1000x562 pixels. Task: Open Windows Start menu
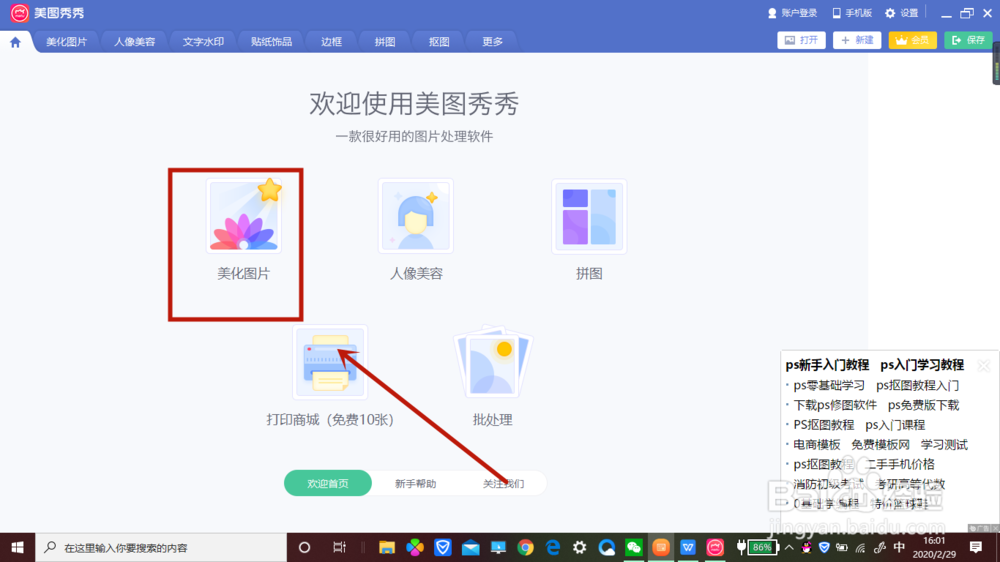17,547
